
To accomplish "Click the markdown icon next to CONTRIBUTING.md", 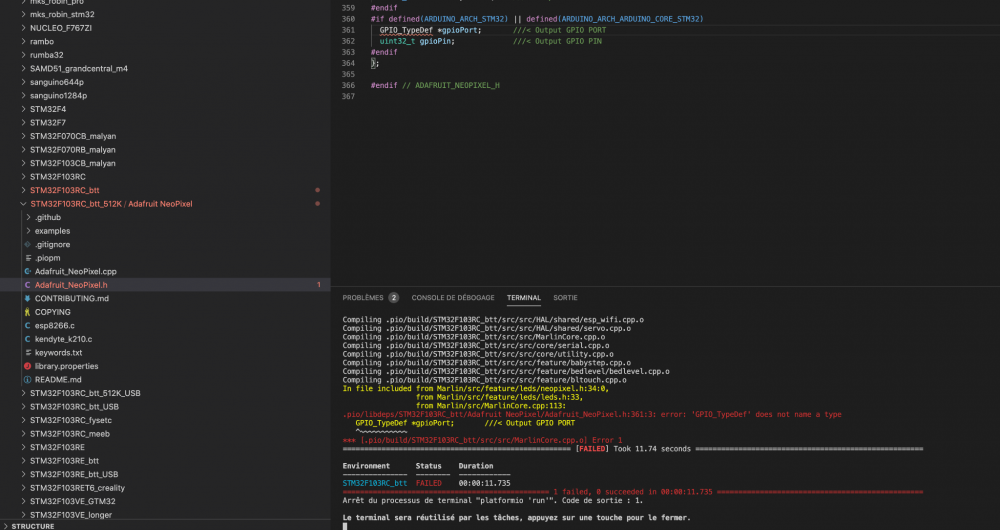I will pos(27,298).
